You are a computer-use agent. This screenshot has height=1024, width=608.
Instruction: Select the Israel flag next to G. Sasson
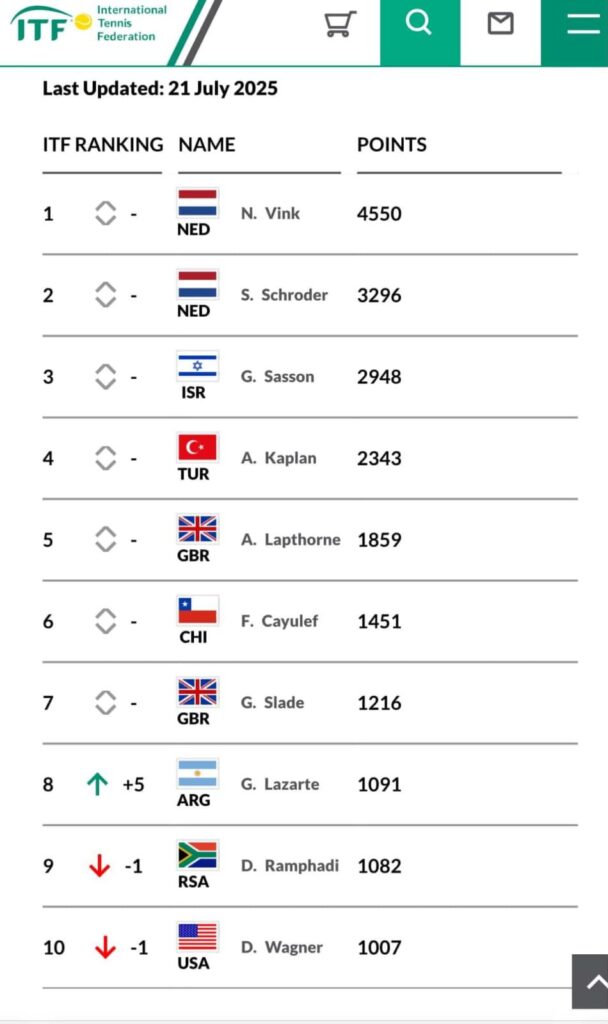click(x=197, y=366)
